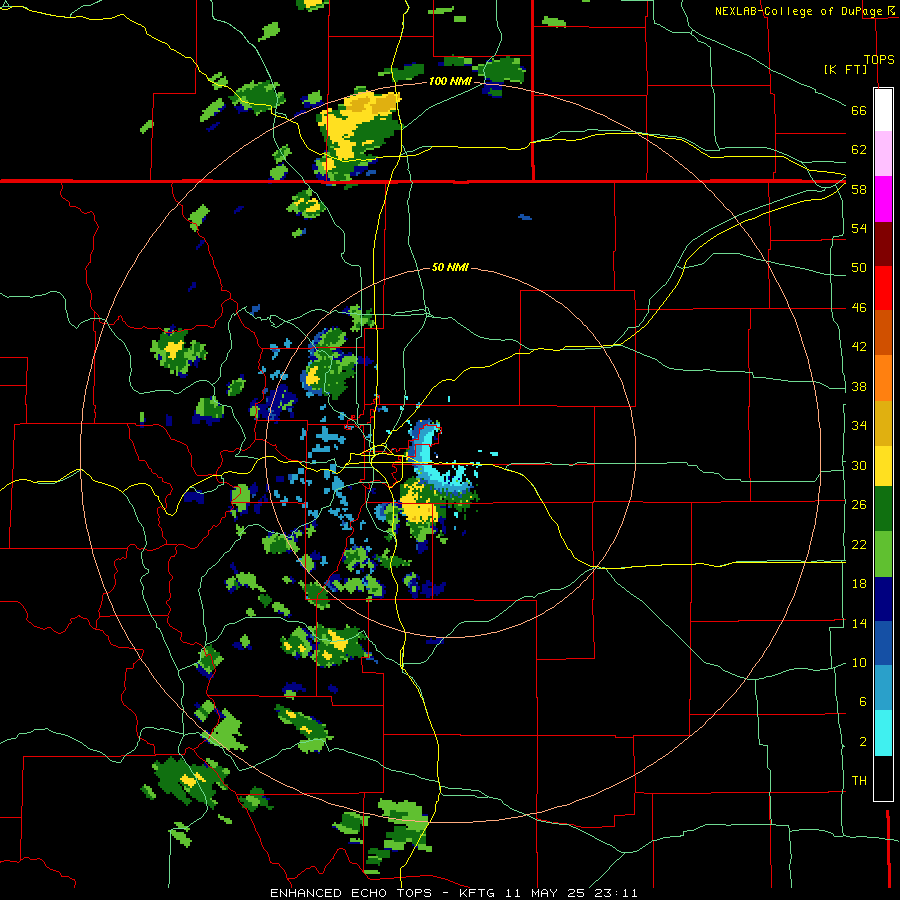This screenshot has width=900, height=900.
Task: Click the 34 scale label
Action: point(859,426)
